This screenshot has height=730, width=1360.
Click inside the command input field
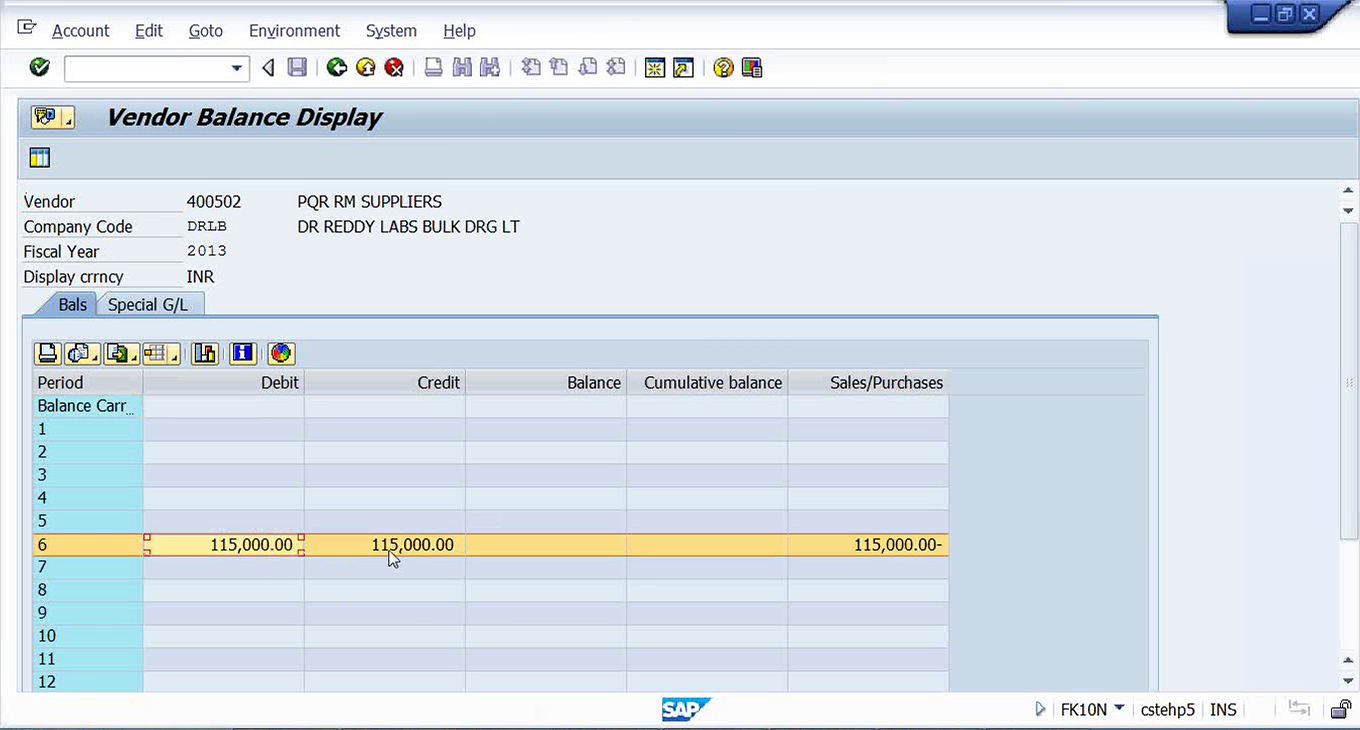pos(147,68)
